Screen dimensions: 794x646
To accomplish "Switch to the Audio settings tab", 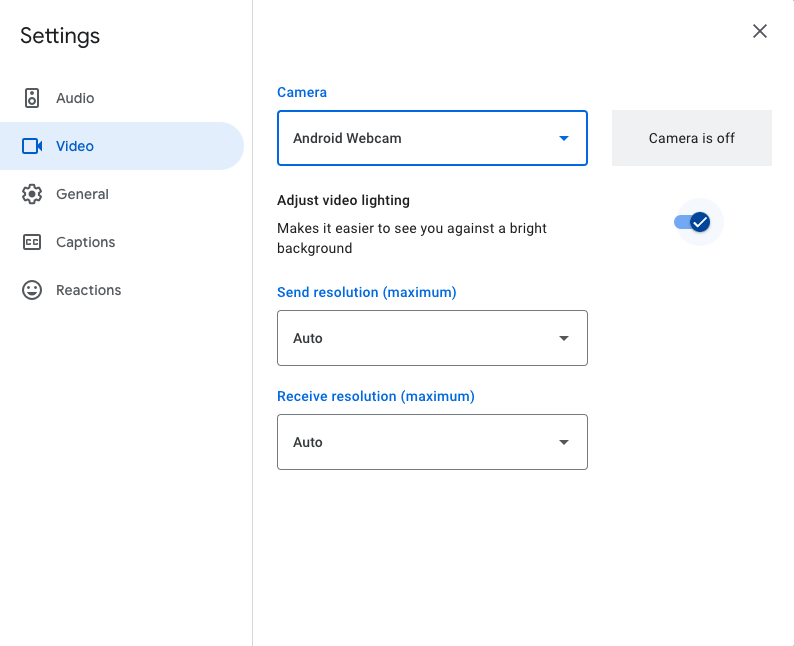I will click(75, 98).
